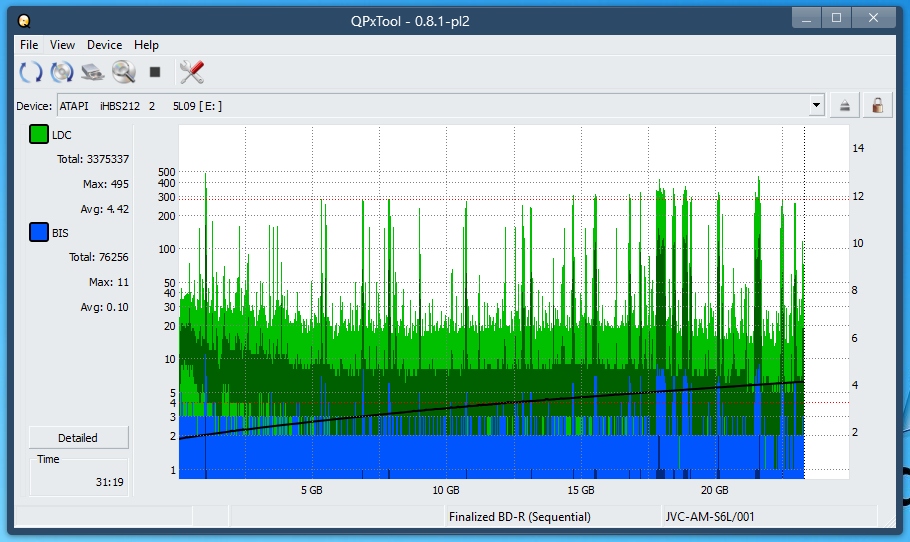Click the Detailed button

pos(78,438)
